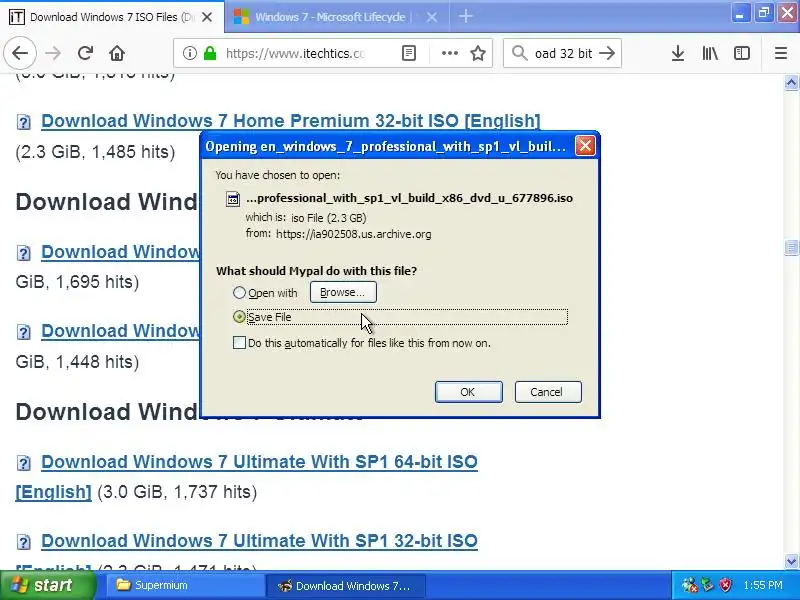The image size is (800, 600).
Task: Show site information icon in address bar
Action: 189,53
